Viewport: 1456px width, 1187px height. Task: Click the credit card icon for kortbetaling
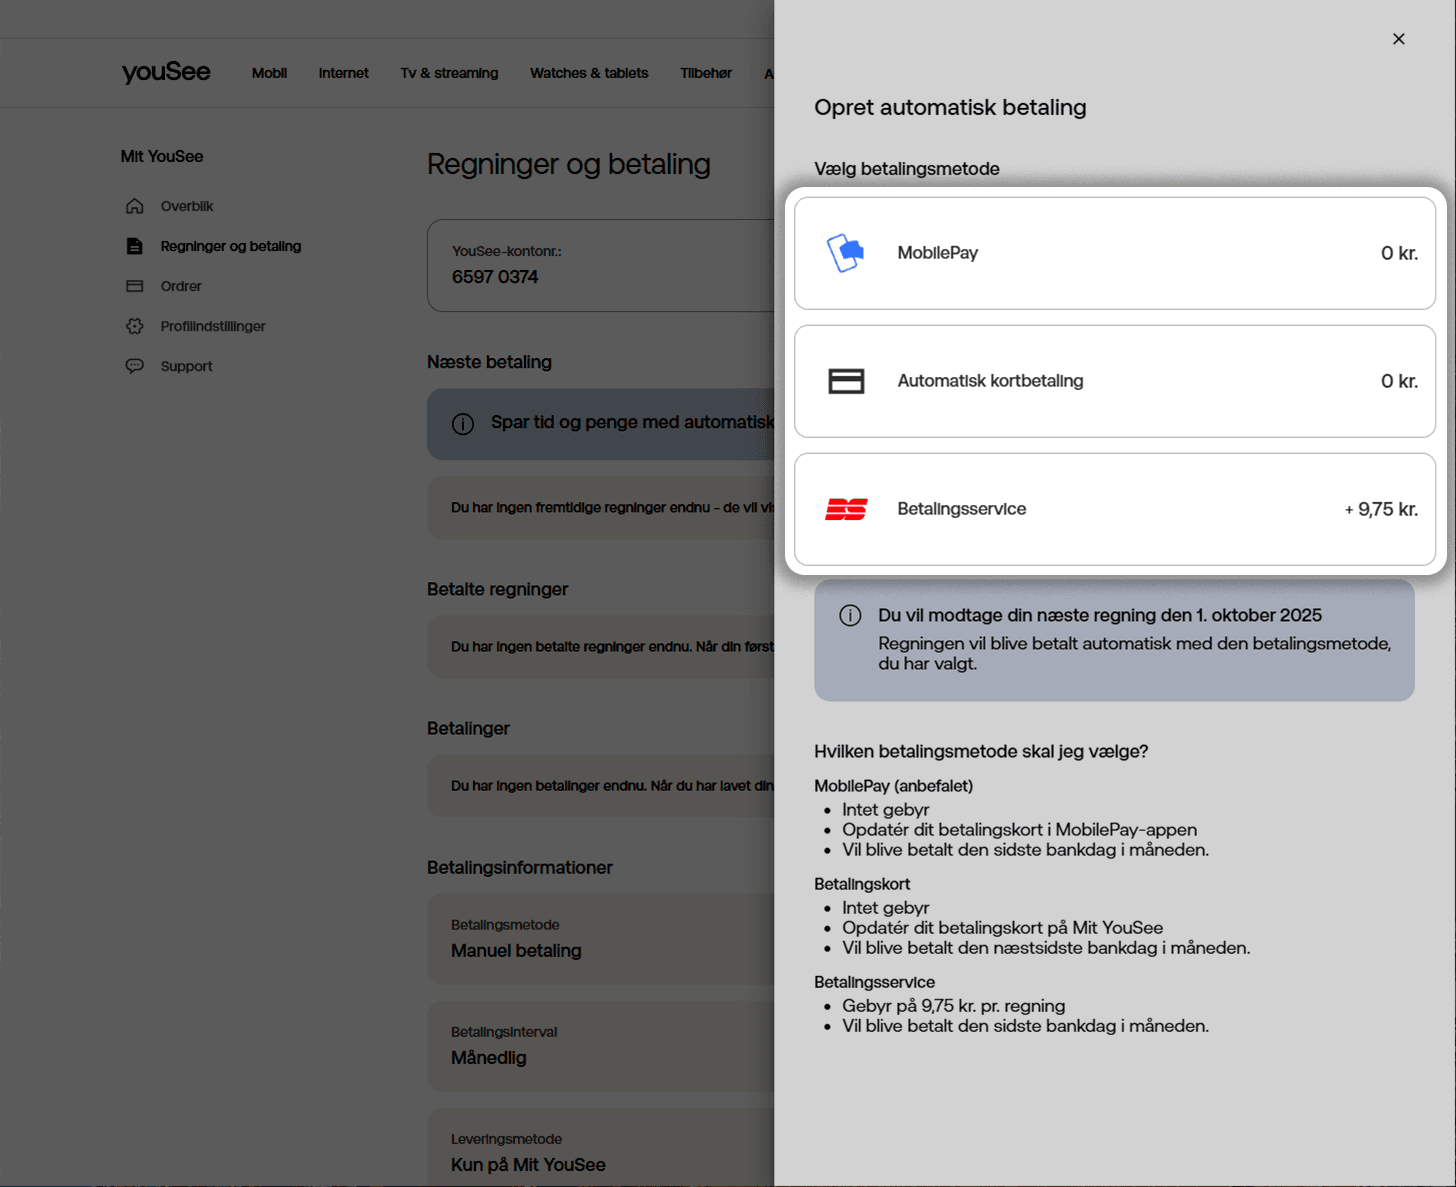[x=846, y=381]
